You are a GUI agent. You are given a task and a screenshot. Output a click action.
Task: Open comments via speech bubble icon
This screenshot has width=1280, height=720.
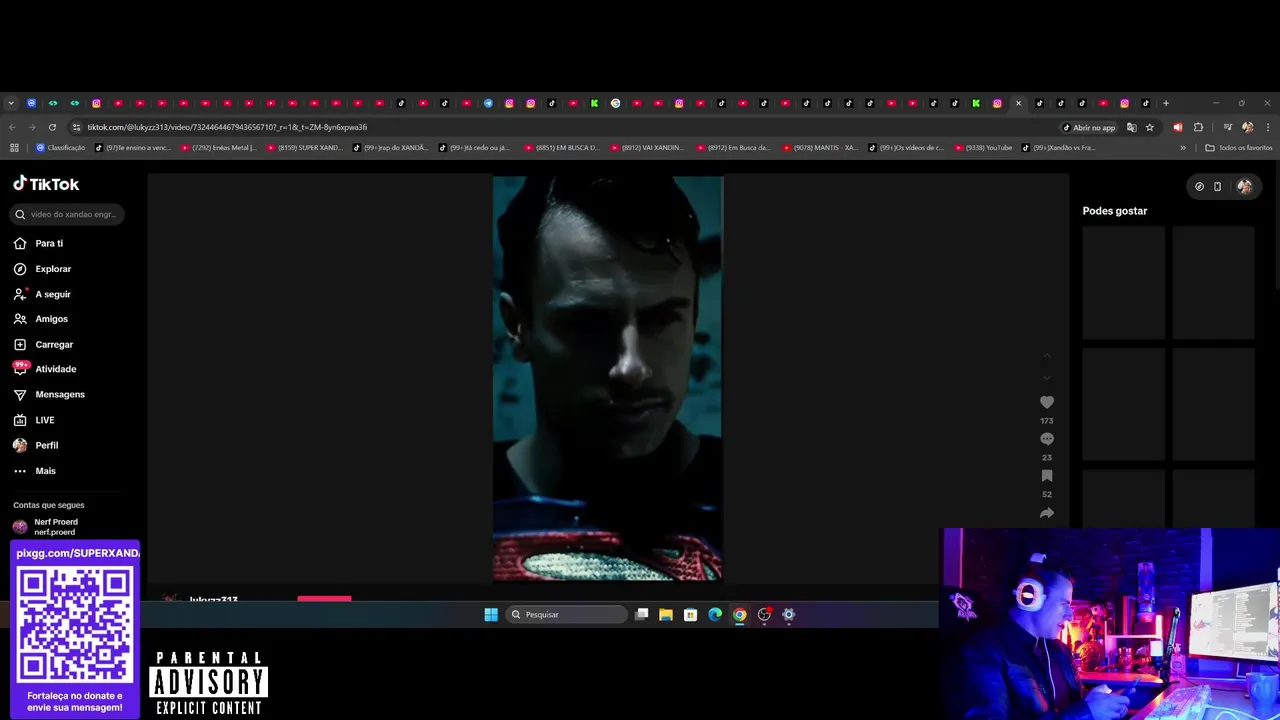(1047, 439)
